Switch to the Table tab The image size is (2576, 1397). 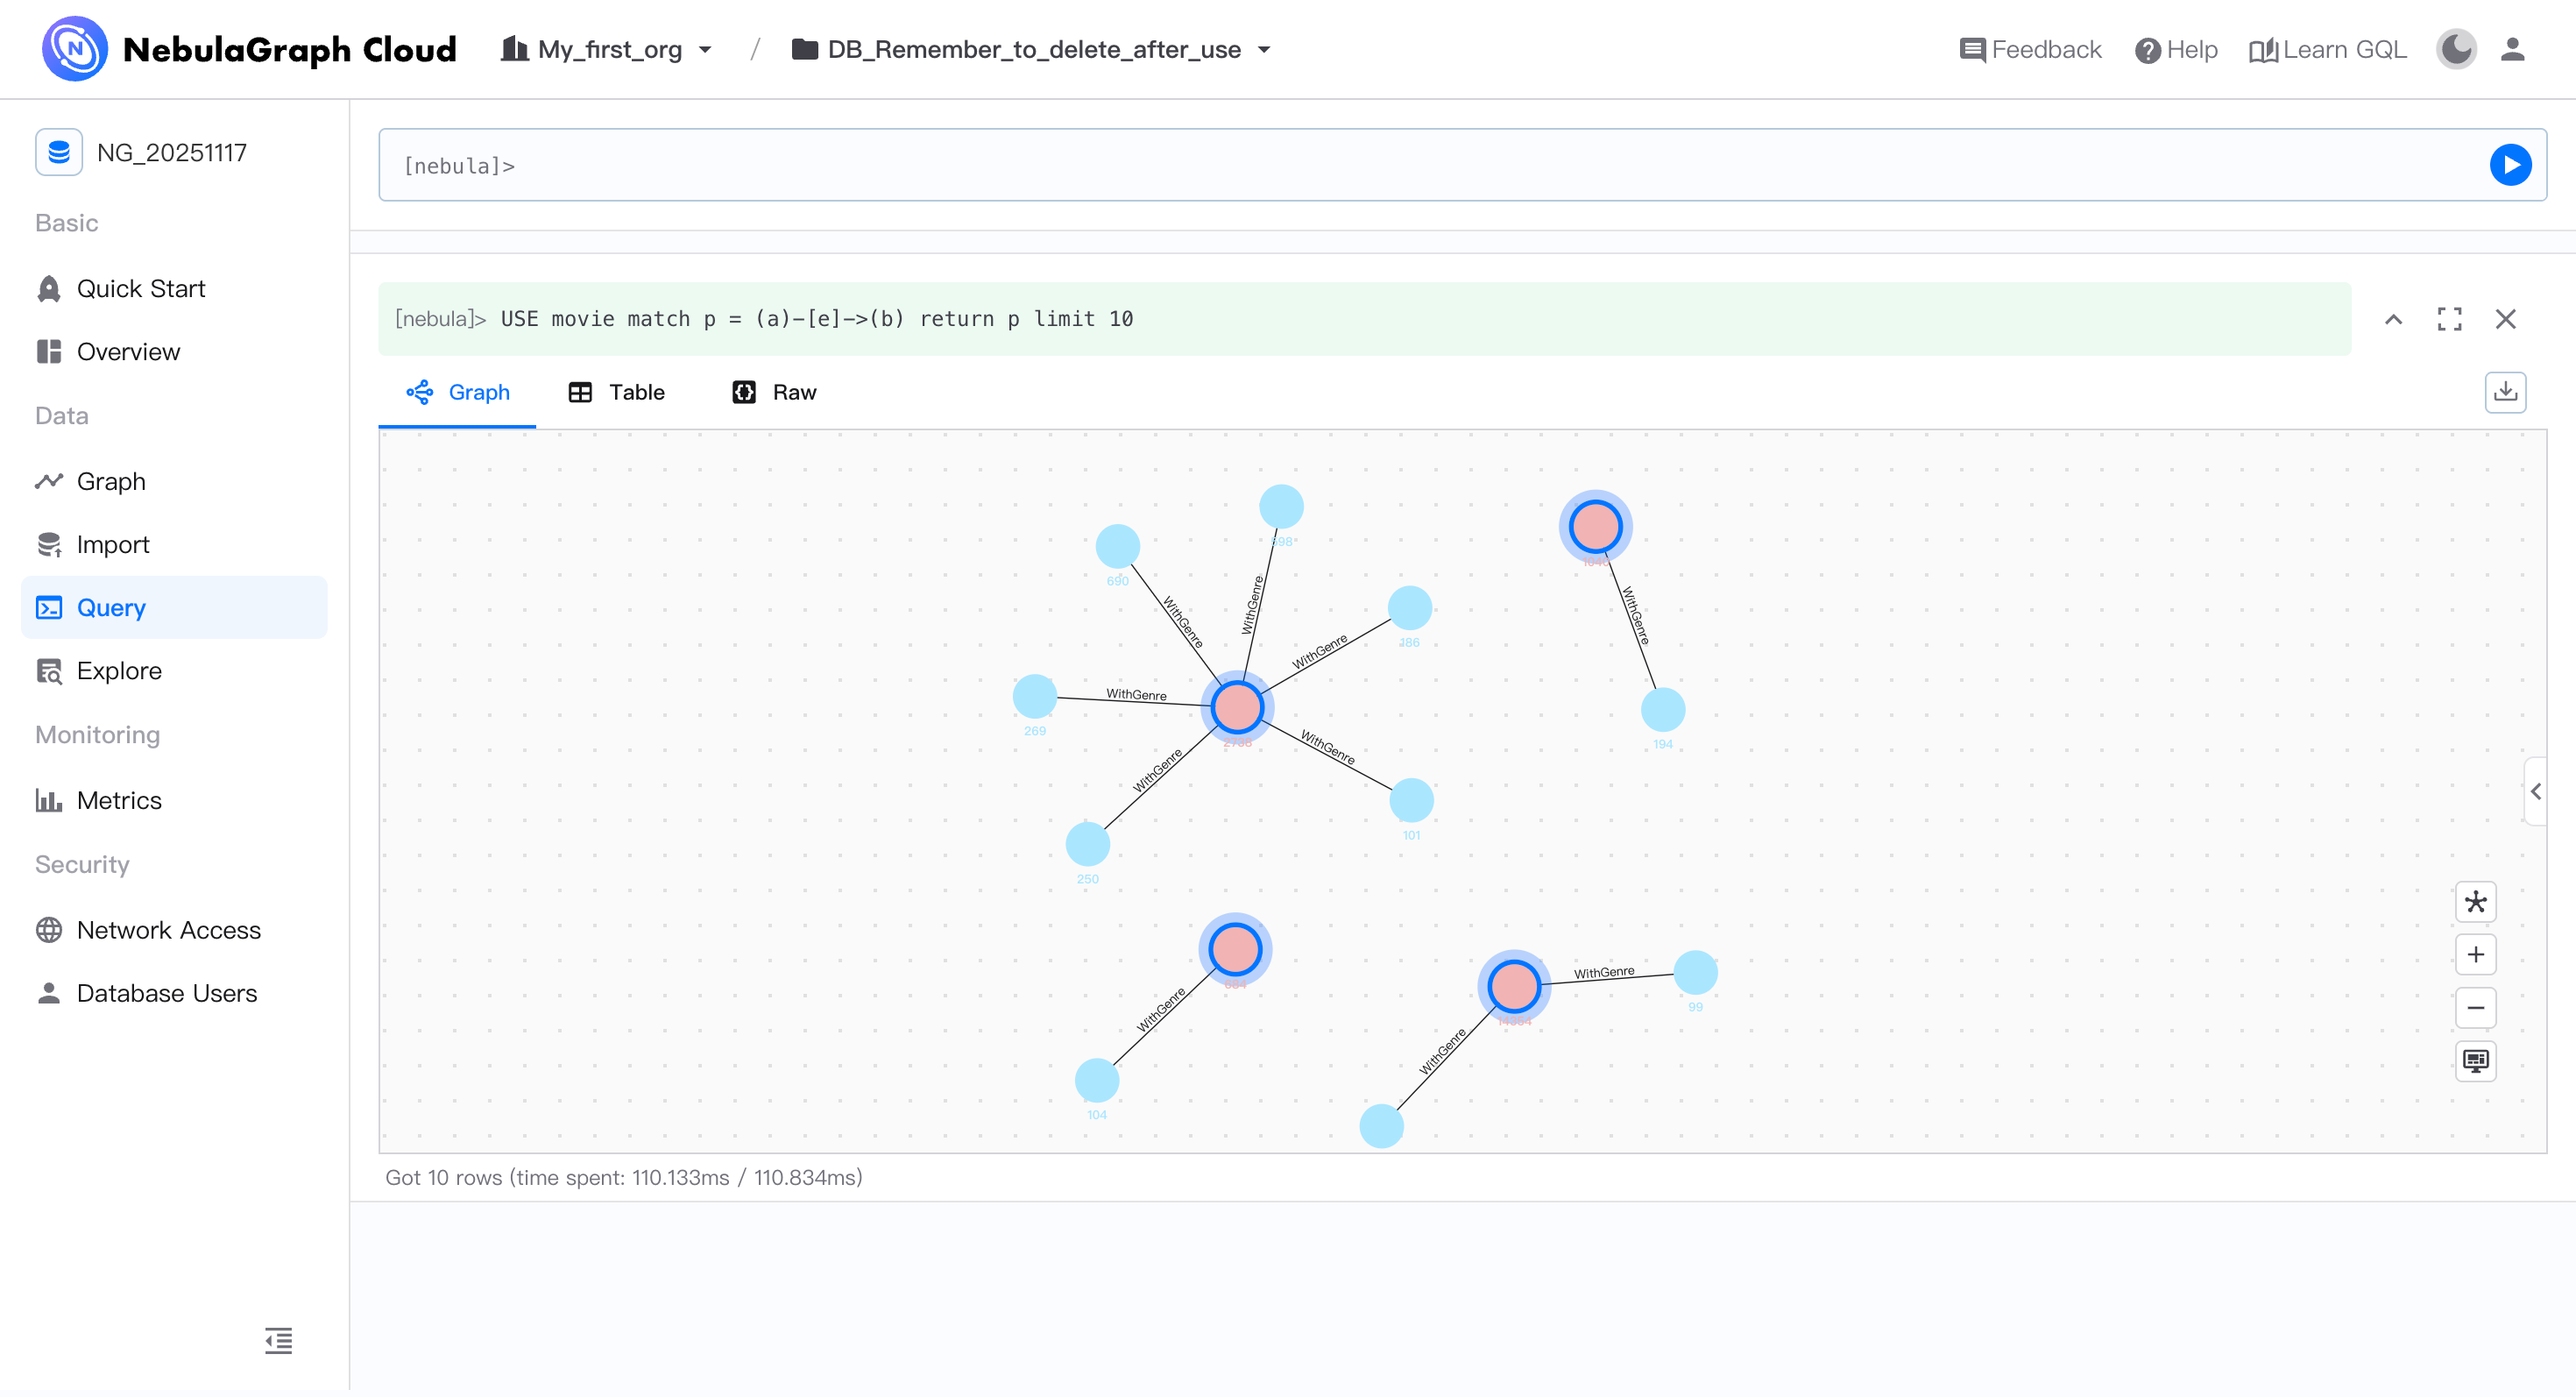[x=616, y=392]
